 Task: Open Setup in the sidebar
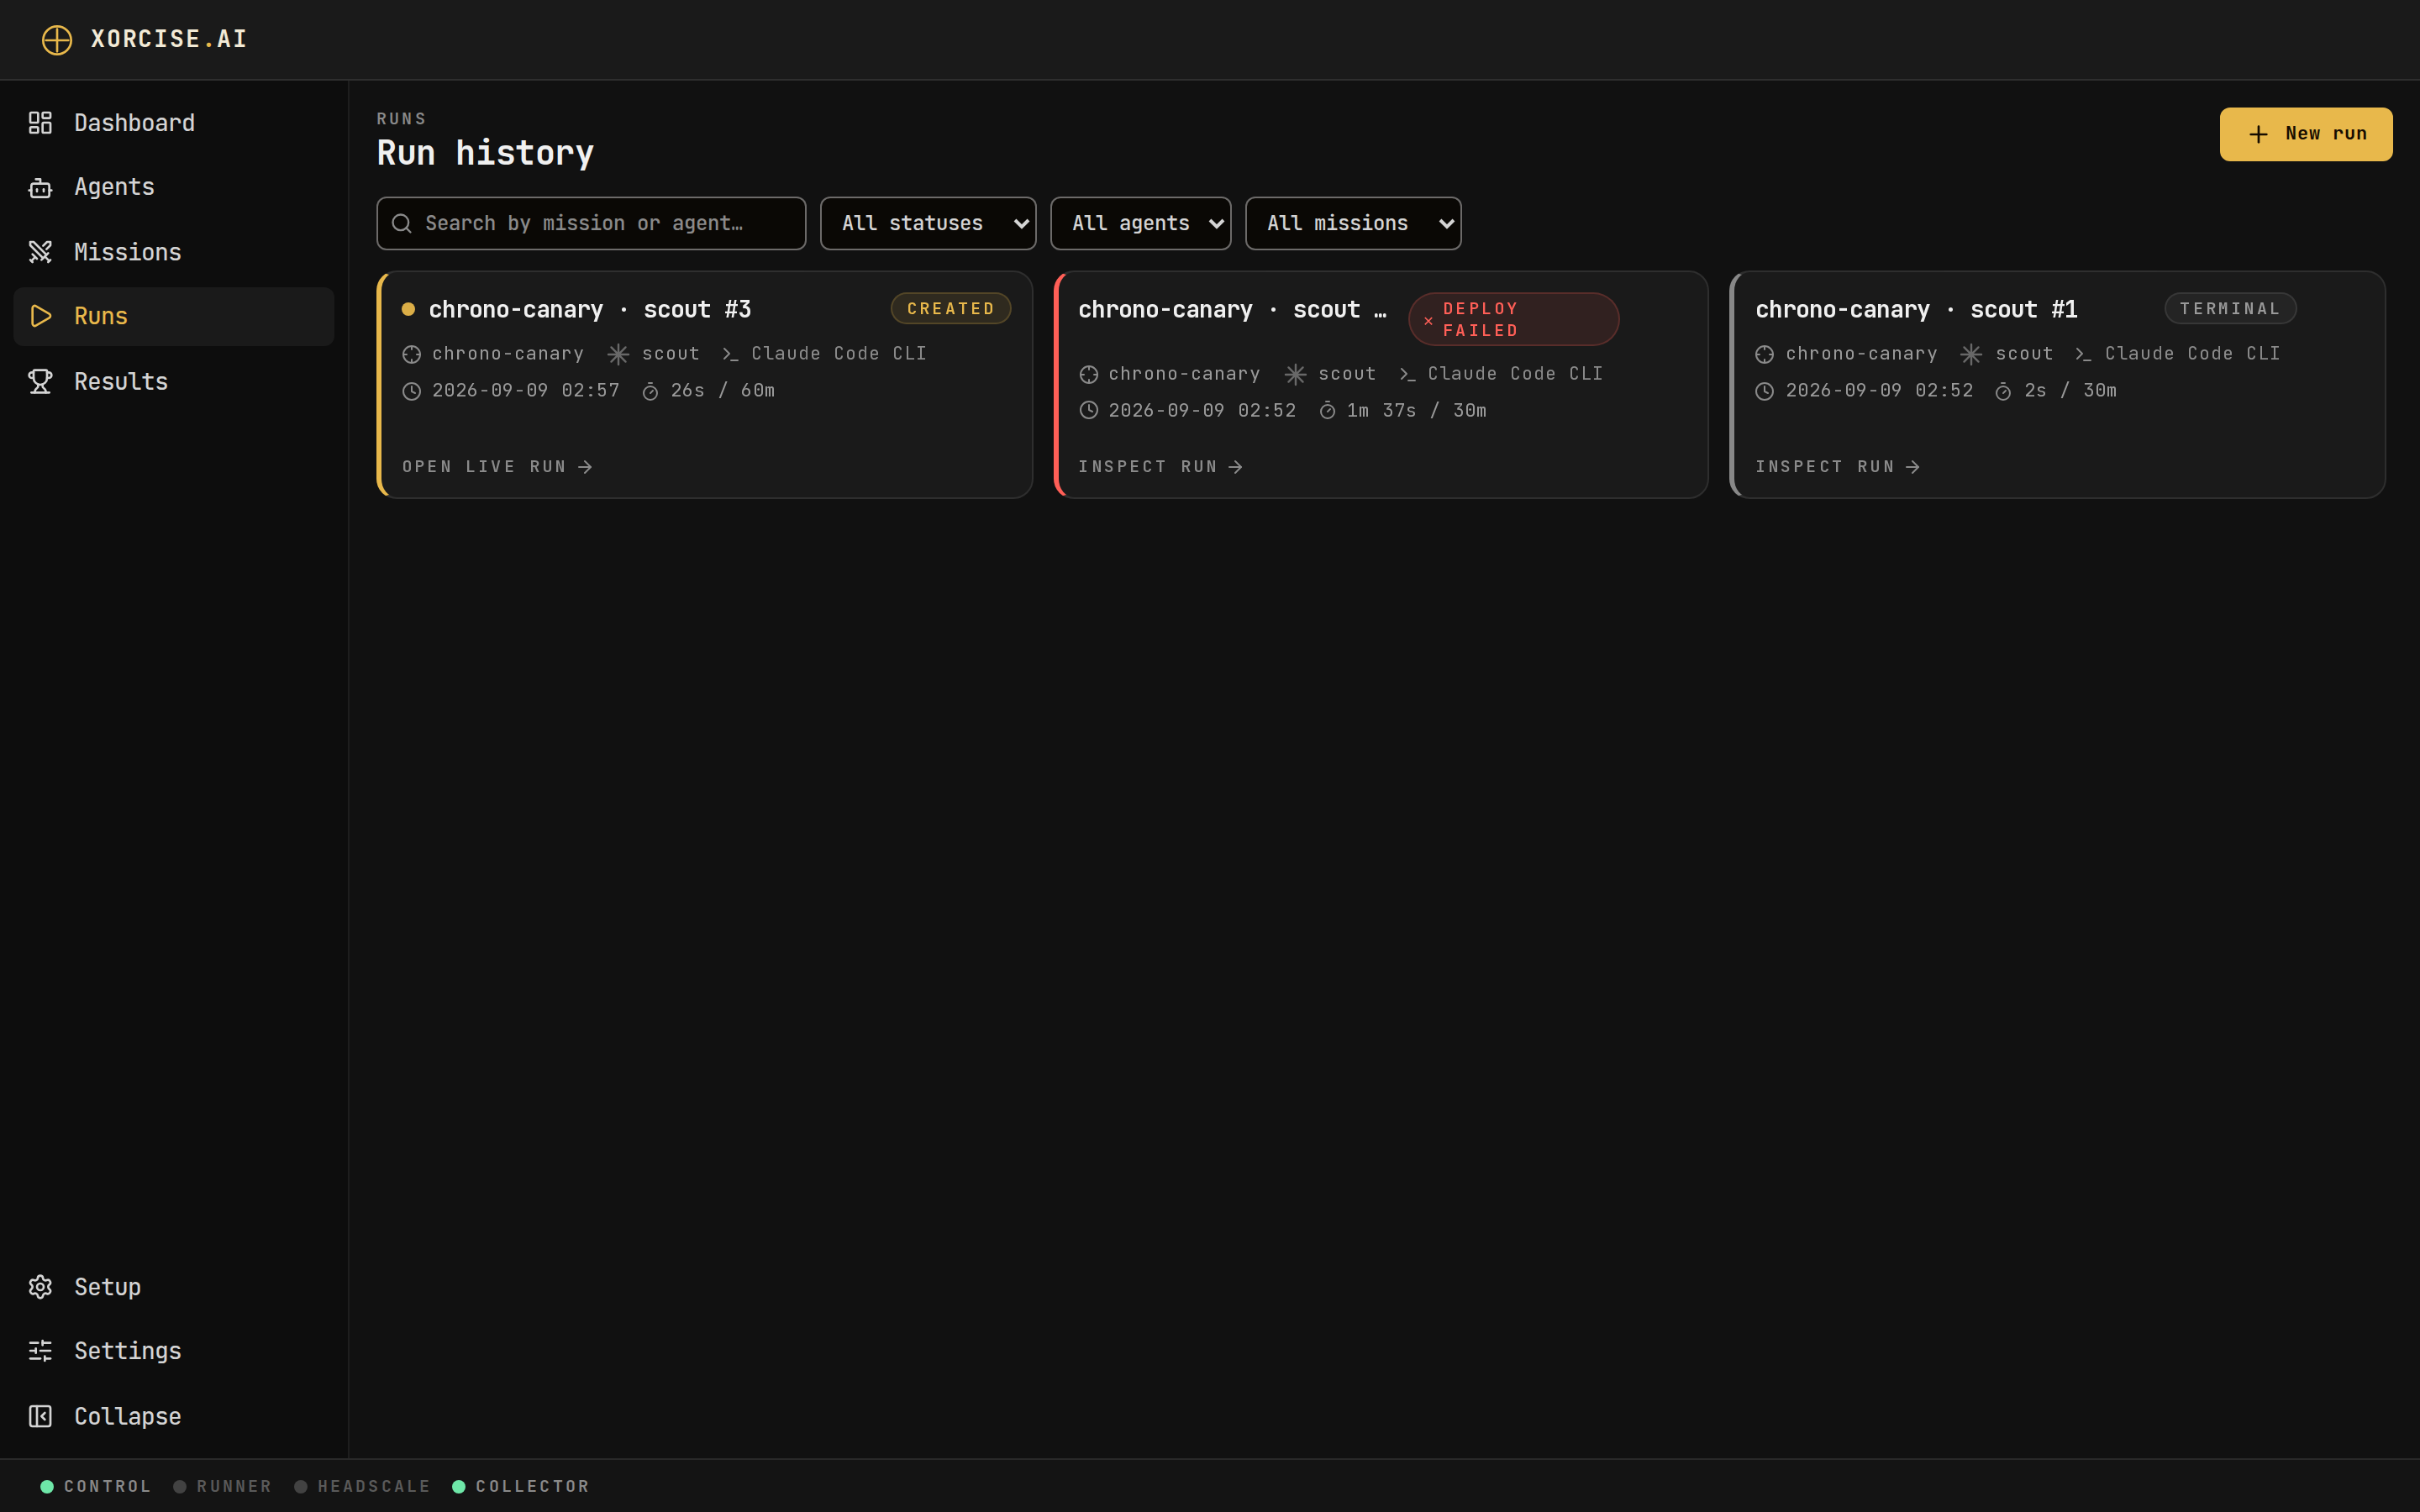coord(174,1287)
